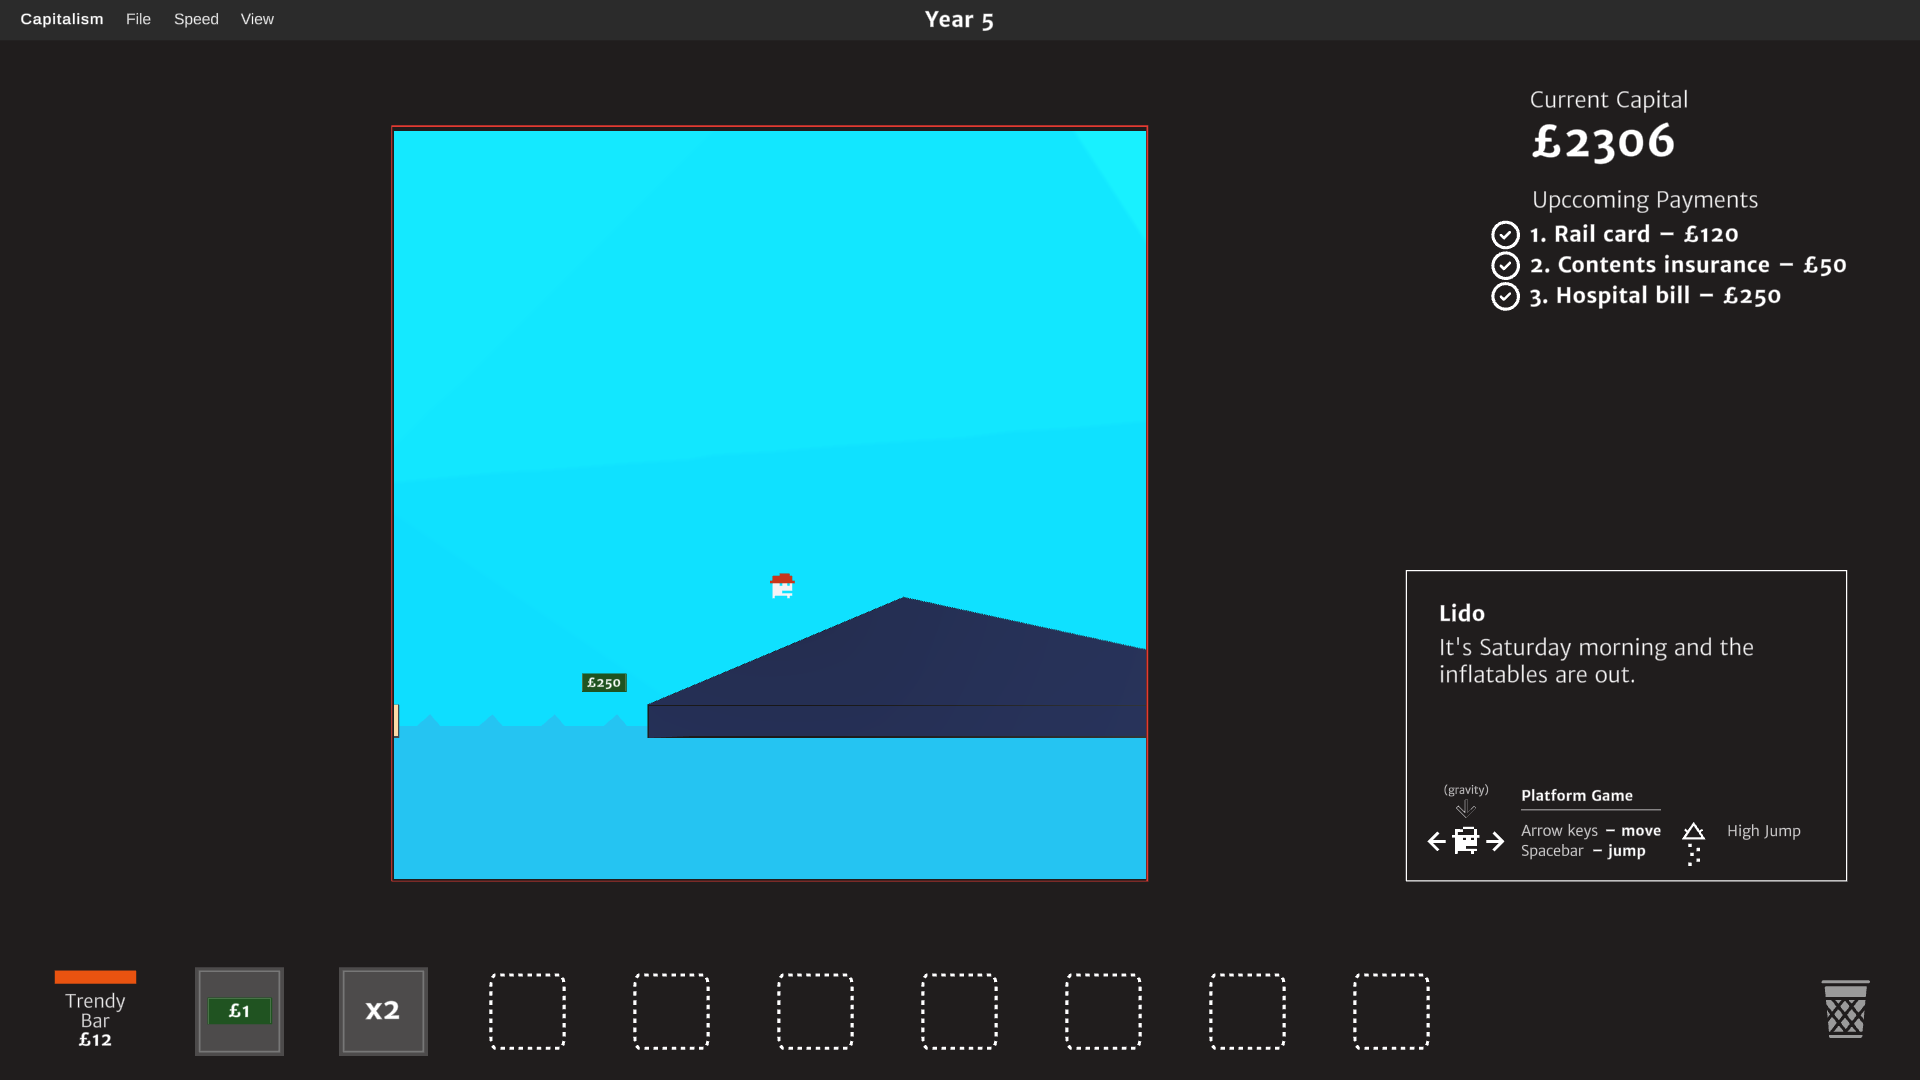Image resolution: width=1920 pixels, height=1080 pixels.
Task: Select the first empty dashed inventory slot
Action: coord(527,1011)
